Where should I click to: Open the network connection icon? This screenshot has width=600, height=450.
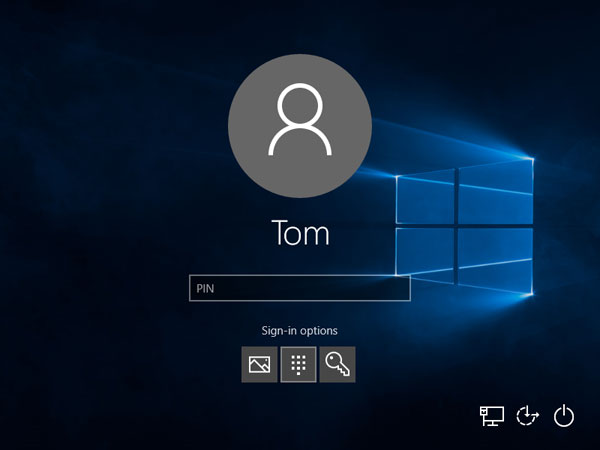[x=491, y=415]
